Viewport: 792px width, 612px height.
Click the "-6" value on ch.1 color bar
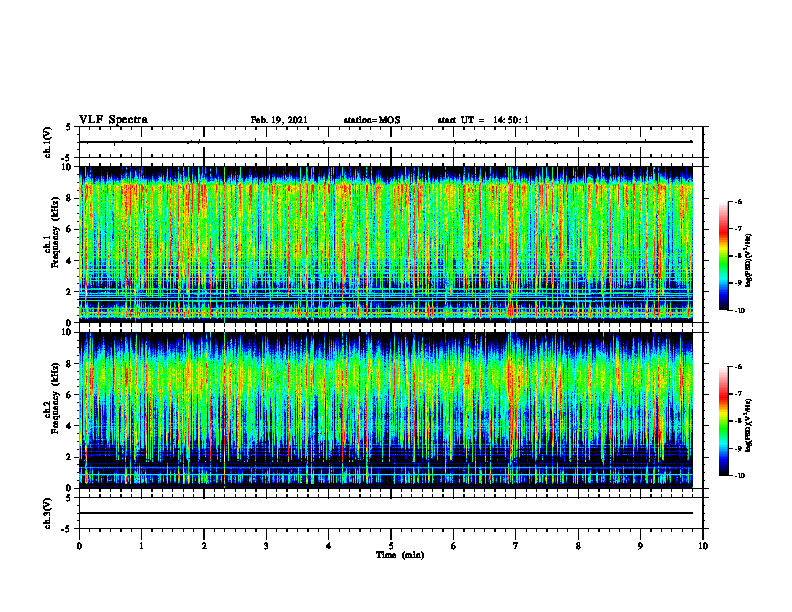(738, 201)
